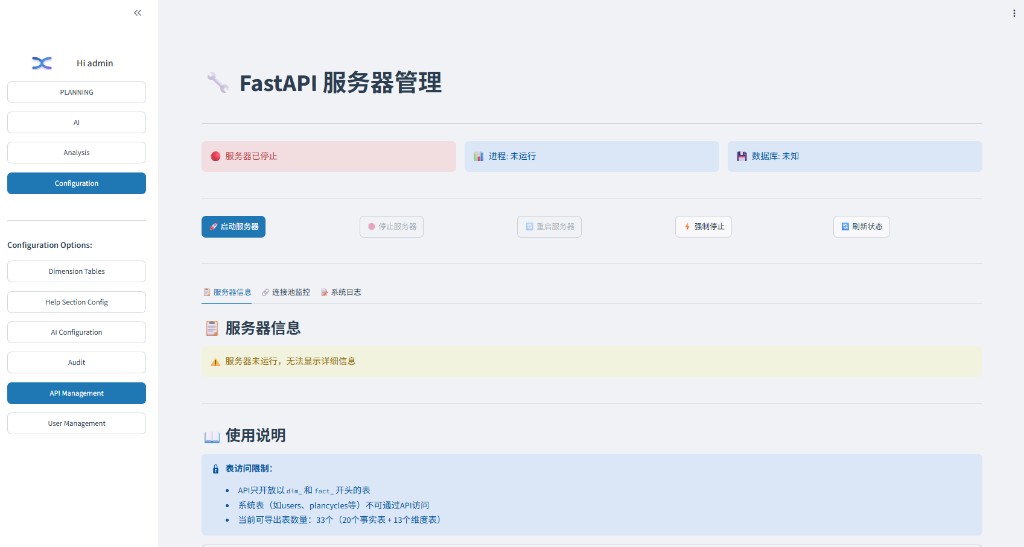Force stop the server with the lightning button
The image size is (1024, 547).
703,227
